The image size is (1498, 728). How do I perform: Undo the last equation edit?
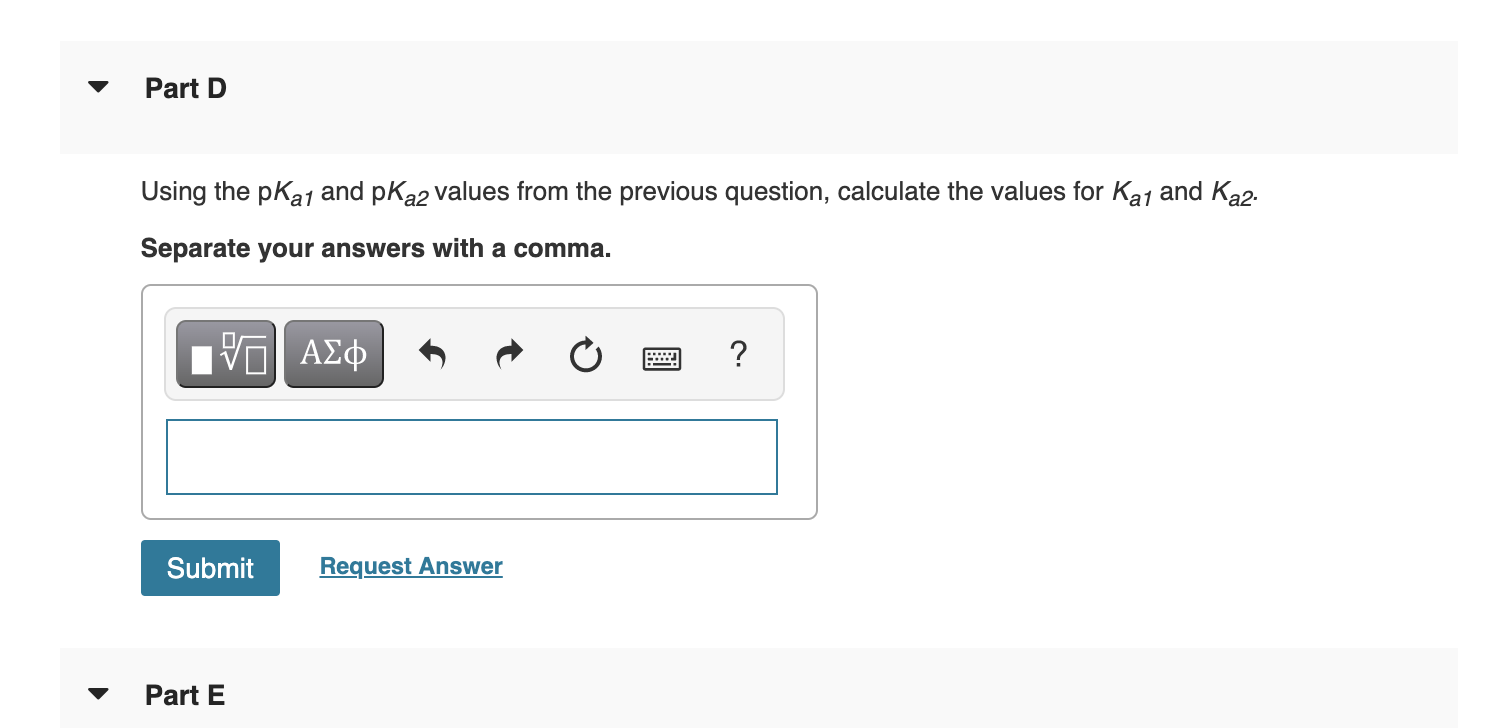tap(431, 353)
